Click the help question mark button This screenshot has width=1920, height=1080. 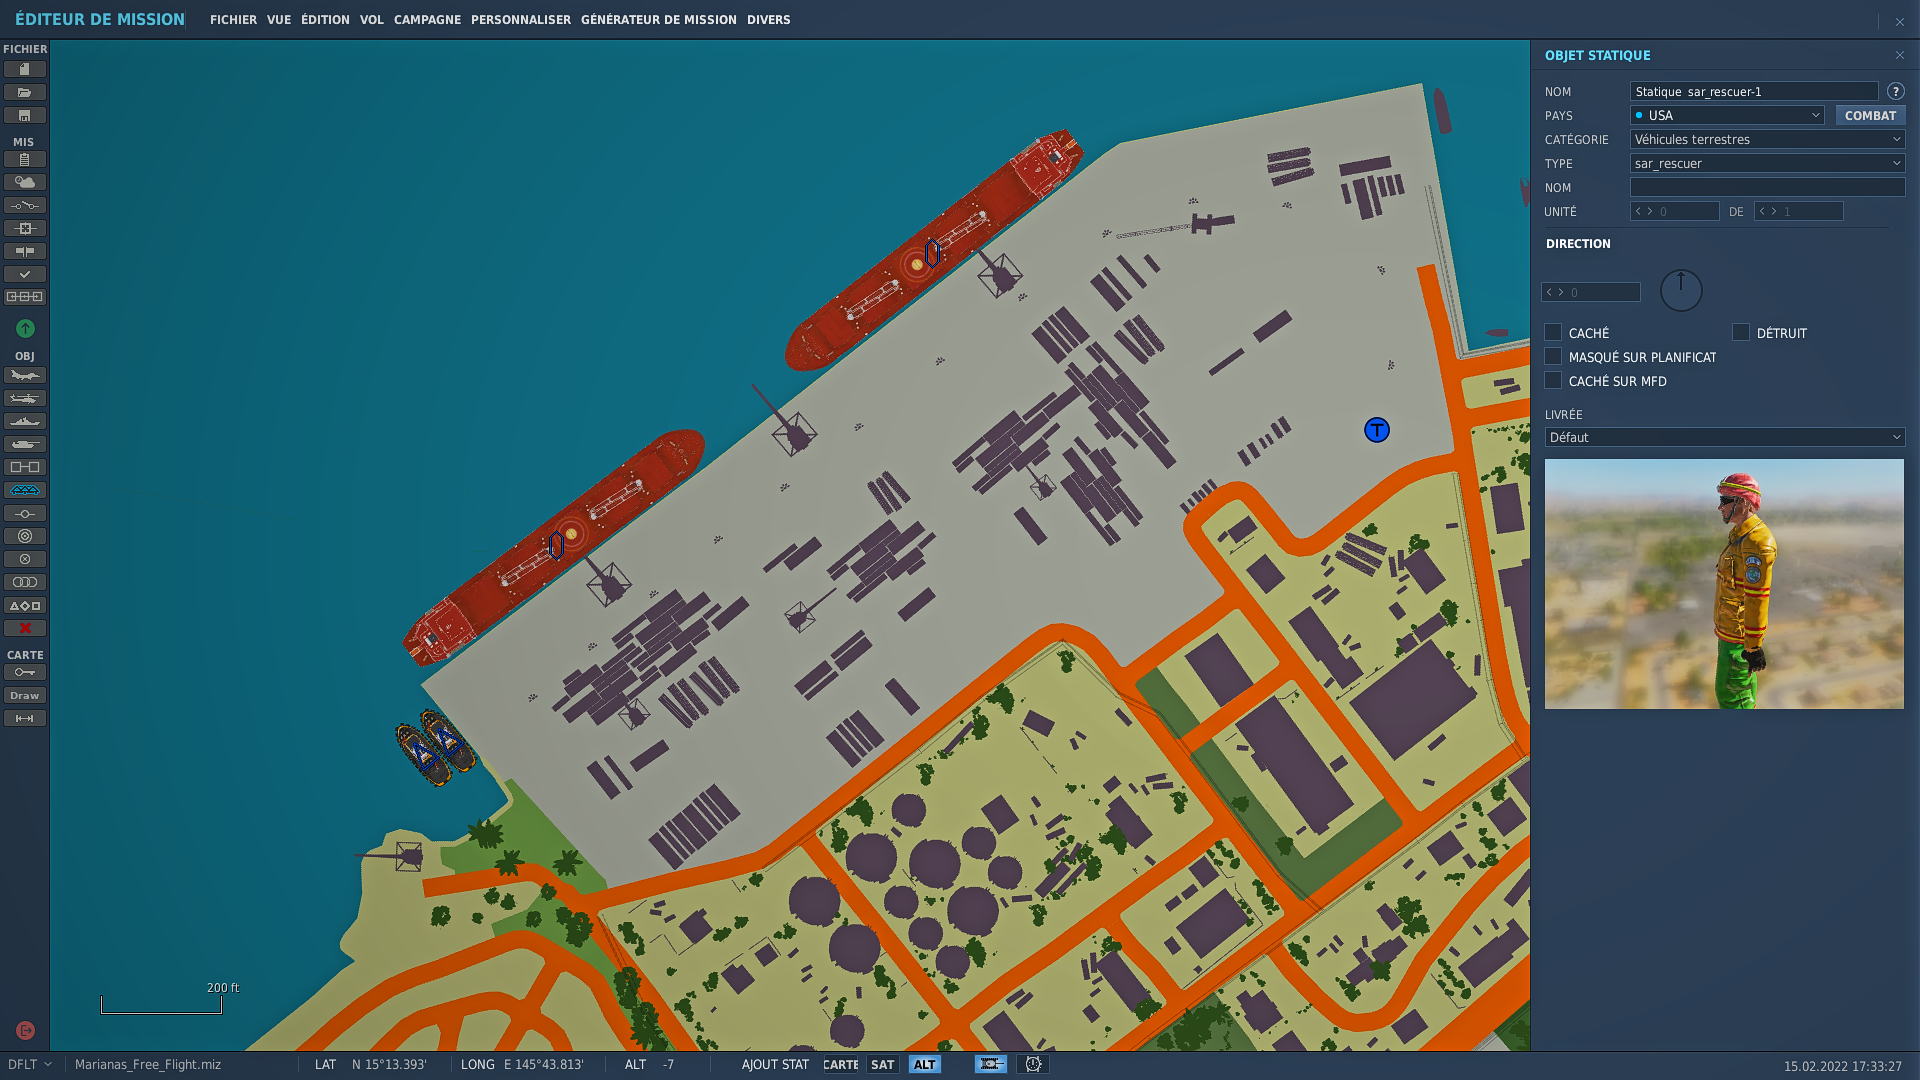coord(1895,91)
